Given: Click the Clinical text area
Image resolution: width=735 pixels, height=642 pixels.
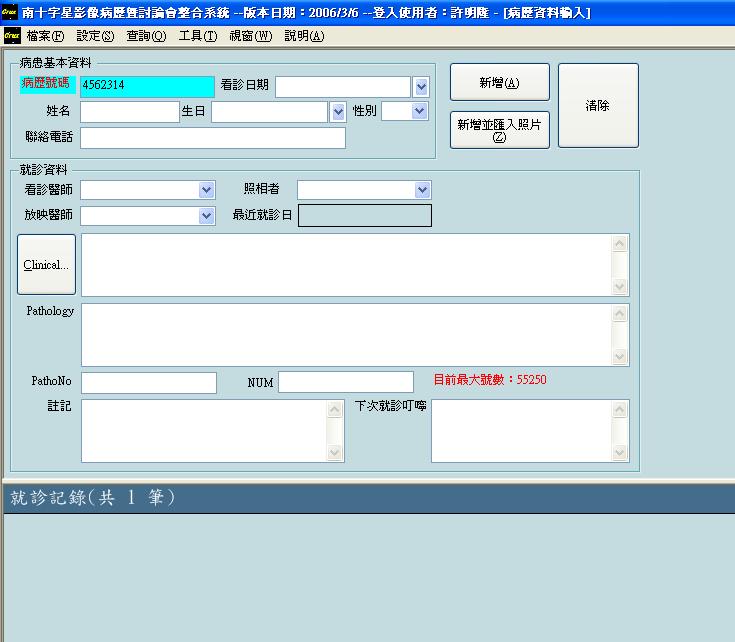Looking at the screenshot, I should point(347,265).
